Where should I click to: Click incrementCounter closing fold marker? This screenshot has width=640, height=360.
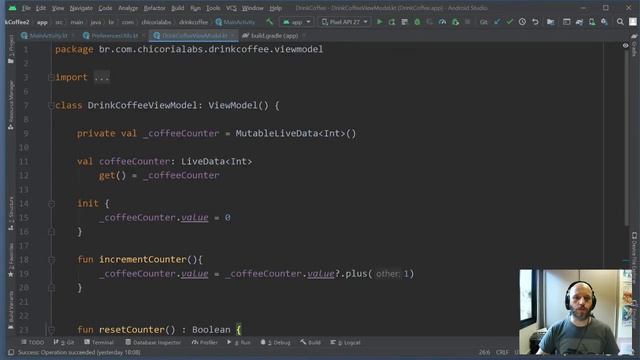coord(51,288)
